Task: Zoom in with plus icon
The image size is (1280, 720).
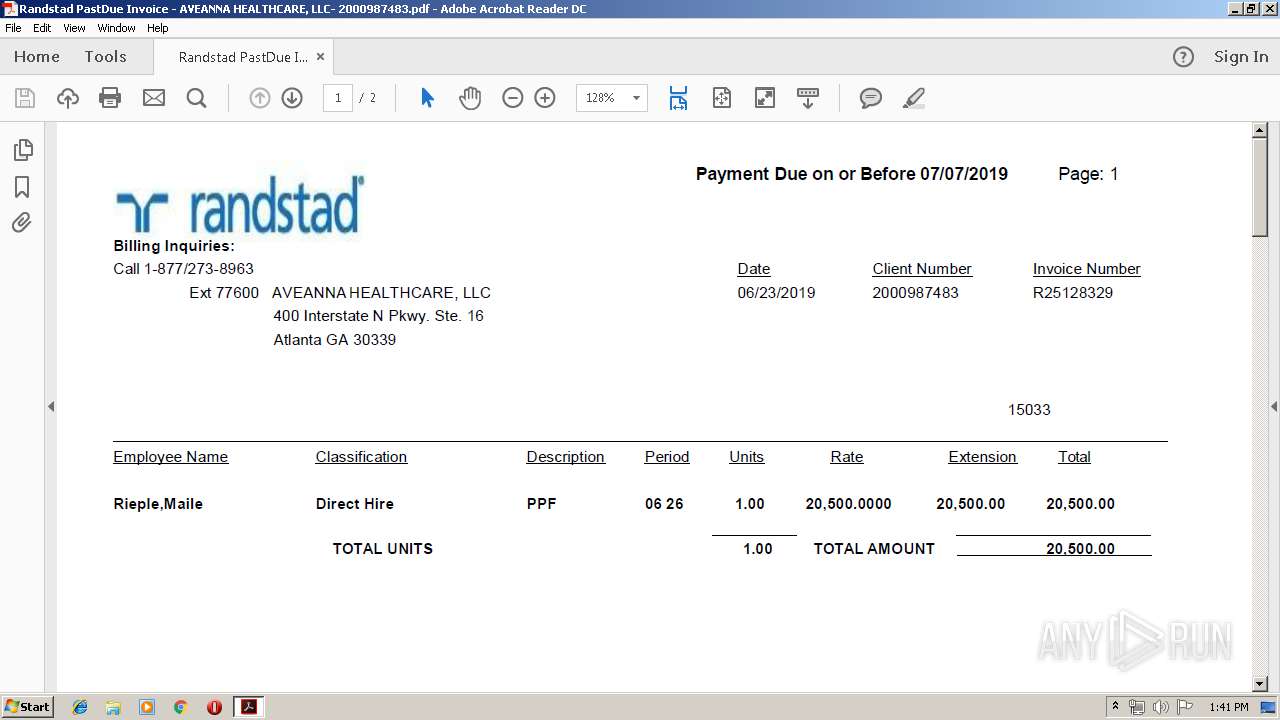Action: [x=545, y=98]
